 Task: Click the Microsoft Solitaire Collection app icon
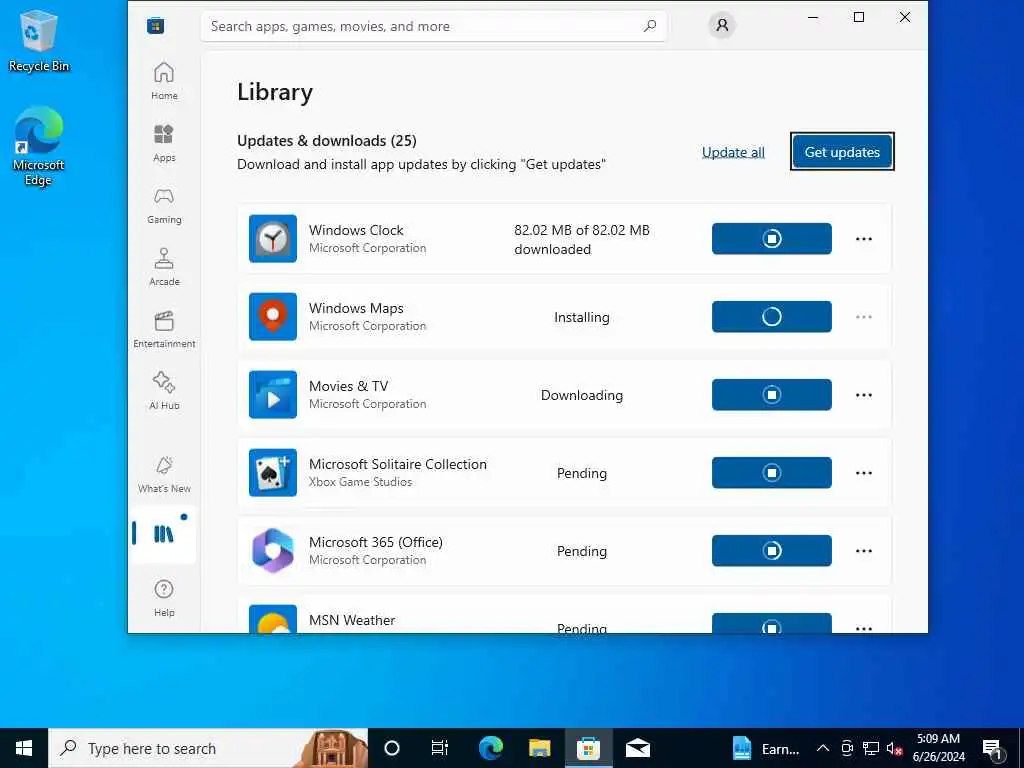point(273,473)
